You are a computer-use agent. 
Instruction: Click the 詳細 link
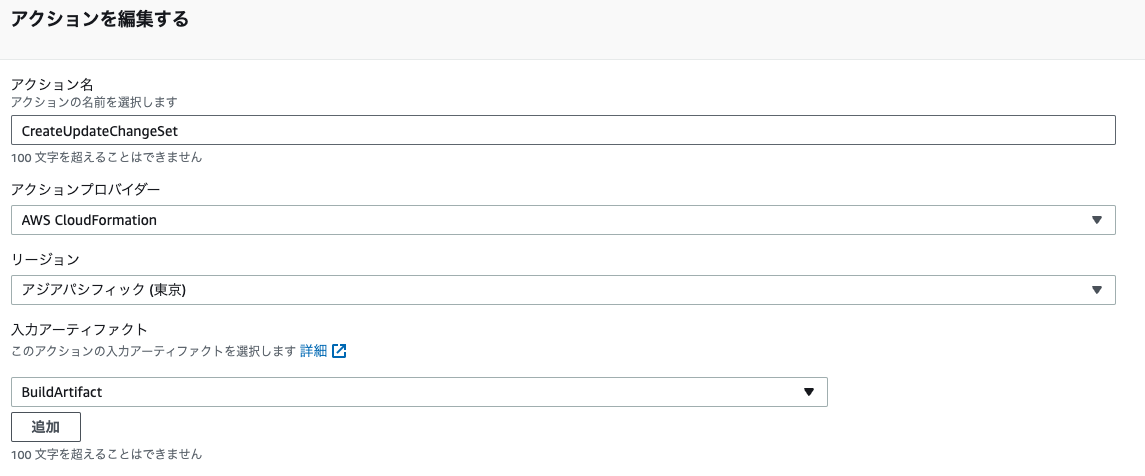313,351
